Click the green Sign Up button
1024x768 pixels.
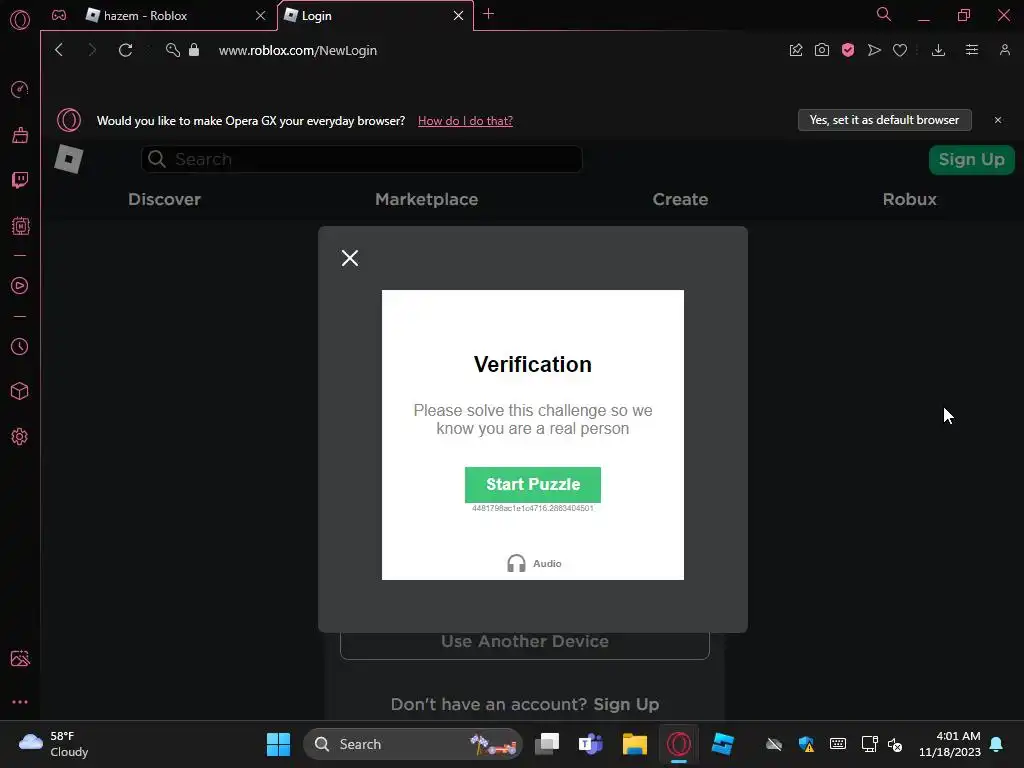click(971, 159)
